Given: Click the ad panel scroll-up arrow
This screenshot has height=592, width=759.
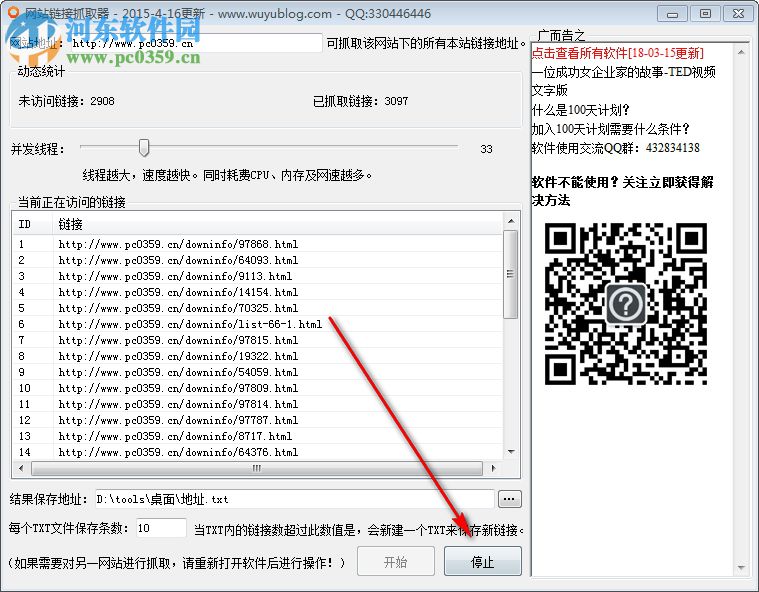Looking at the screenshot, I should click(x=741, y=52).
